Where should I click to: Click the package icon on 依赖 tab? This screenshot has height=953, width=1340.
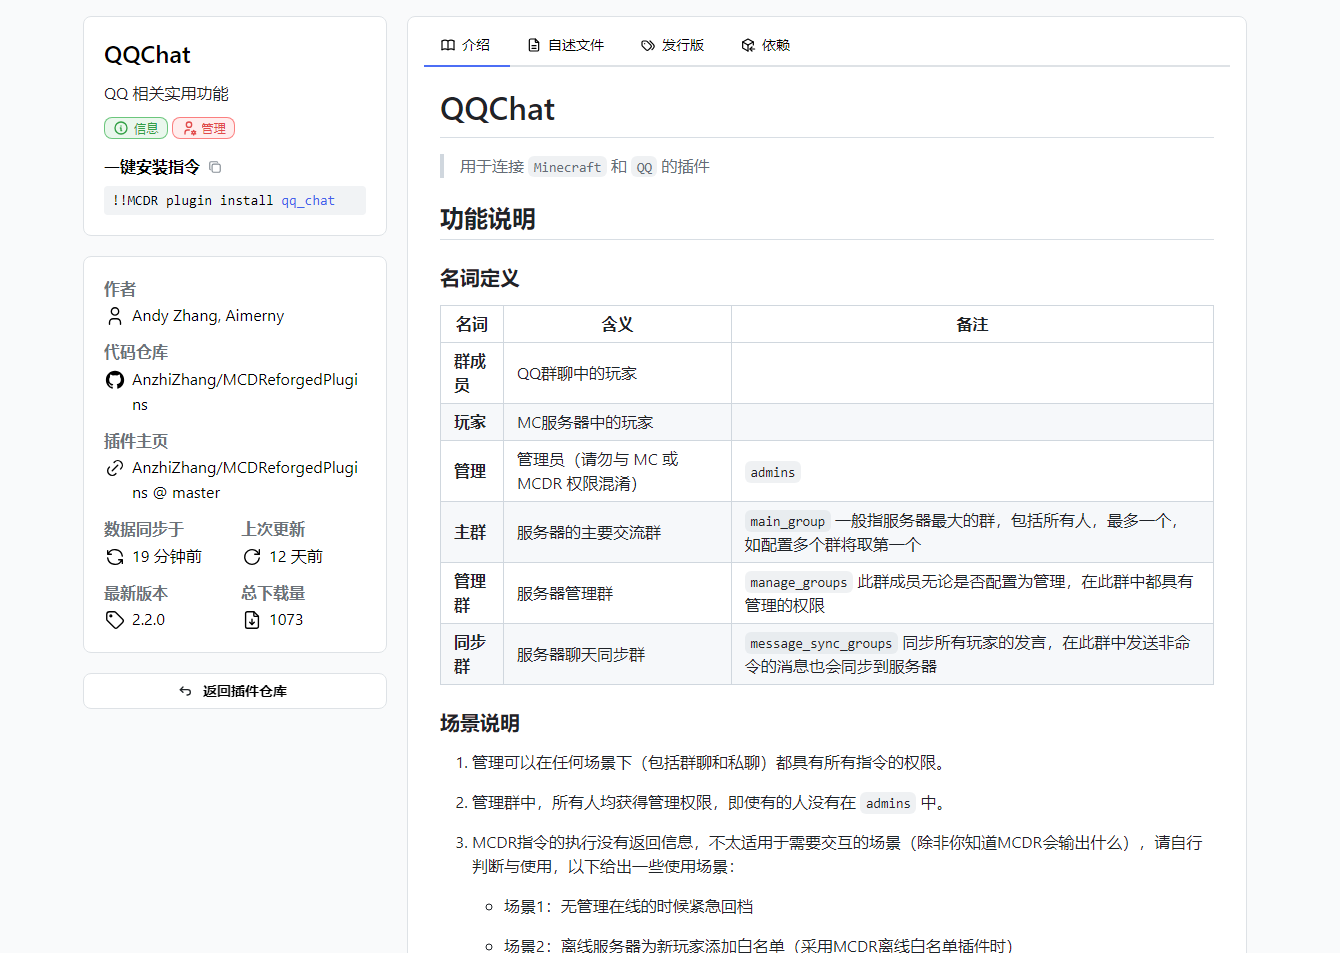coord(748,45)
